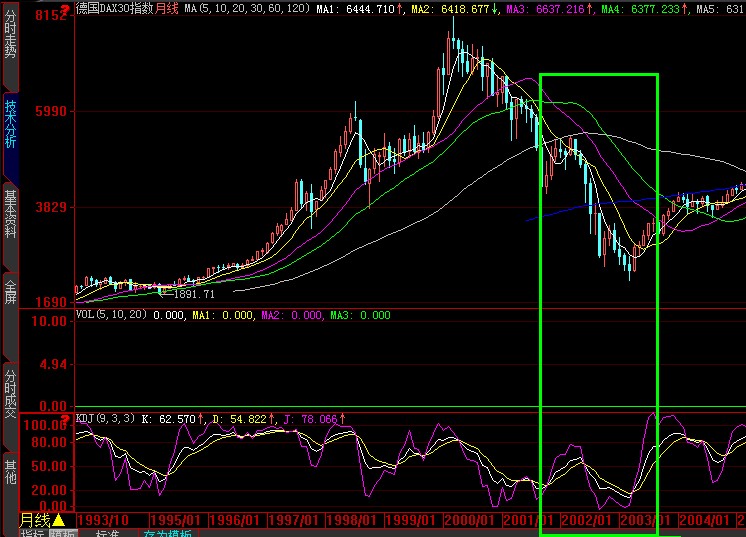Click the 1996/01 date on timeline
The image size is (746, 537).
[234, 520]
